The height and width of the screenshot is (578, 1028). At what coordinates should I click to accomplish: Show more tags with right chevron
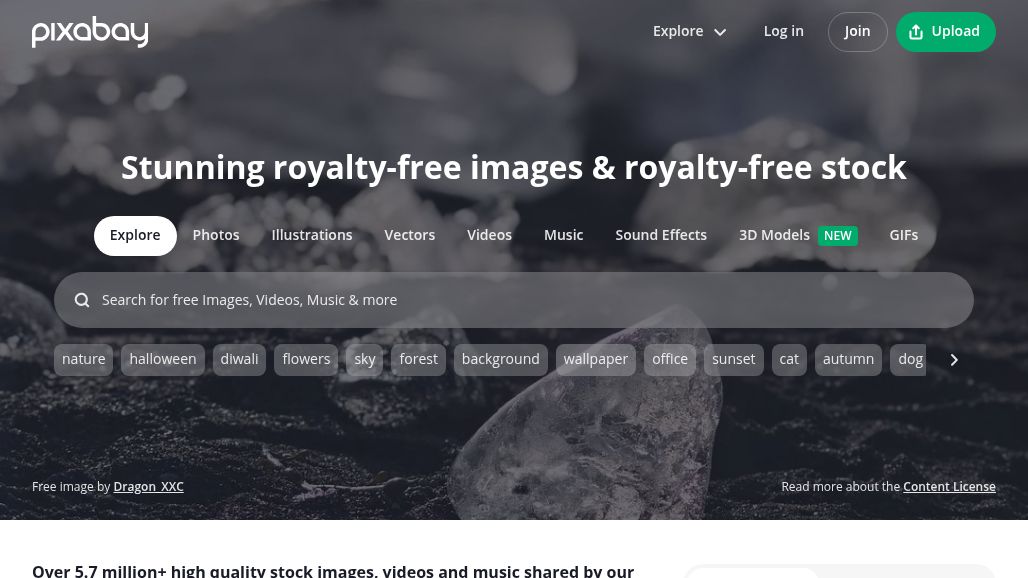tap(954, 360)
